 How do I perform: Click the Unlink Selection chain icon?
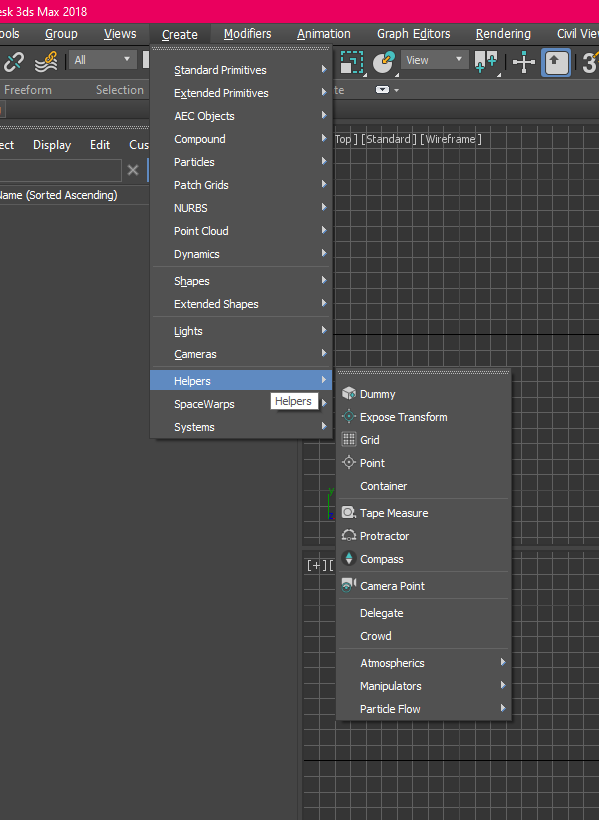(14, 62)
